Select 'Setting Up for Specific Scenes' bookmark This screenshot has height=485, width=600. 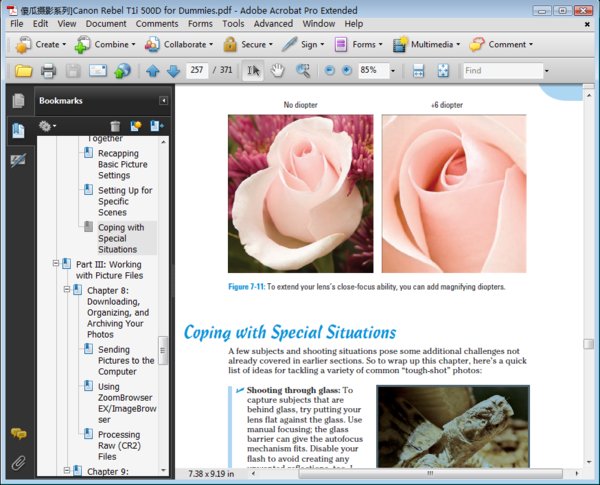point(125,201)
